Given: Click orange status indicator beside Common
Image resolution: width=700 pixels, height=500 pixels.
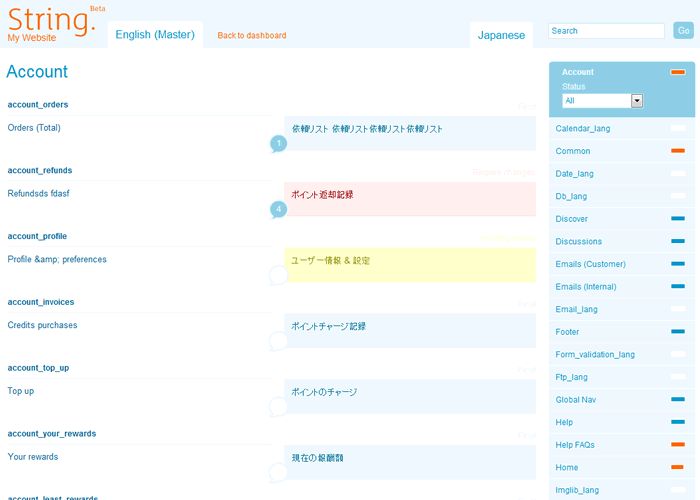Looking at the screenshot, I should click(677, 151).
